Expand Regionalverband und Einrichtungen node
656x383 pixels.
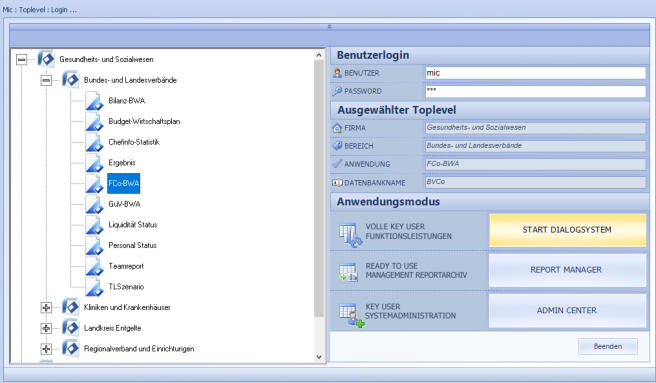click(46, 348)
